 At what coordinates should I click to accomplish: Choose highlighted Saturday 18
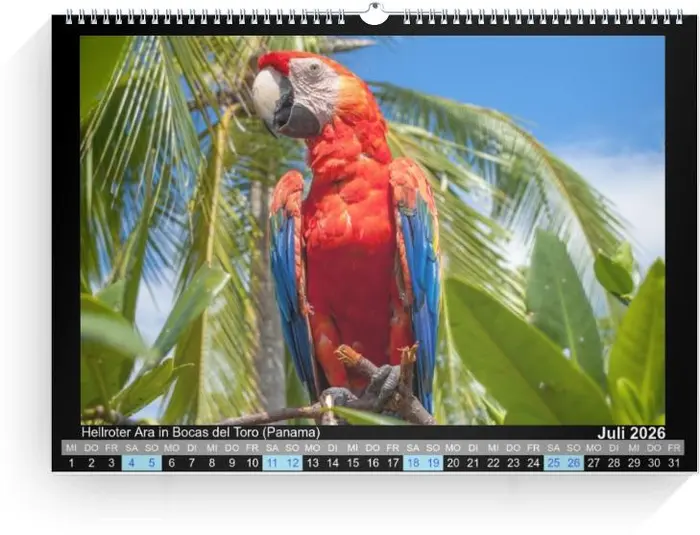[413, 463]
